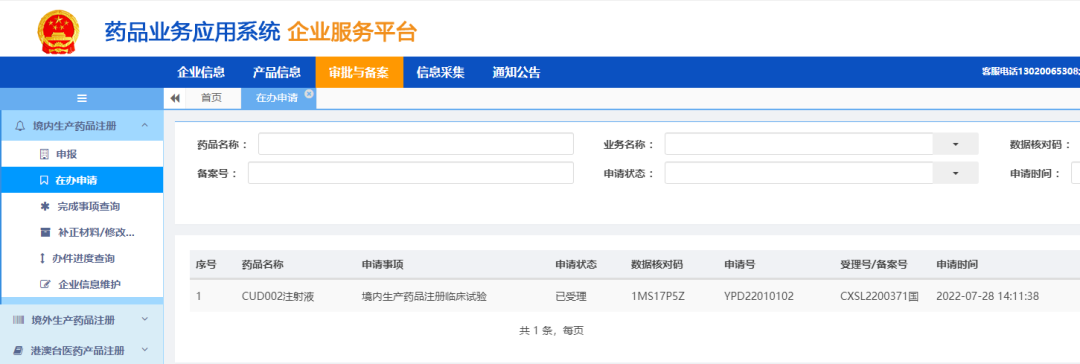
Task: Click the asterisk icon beside 完成事项查询
Action: (45, 206)
